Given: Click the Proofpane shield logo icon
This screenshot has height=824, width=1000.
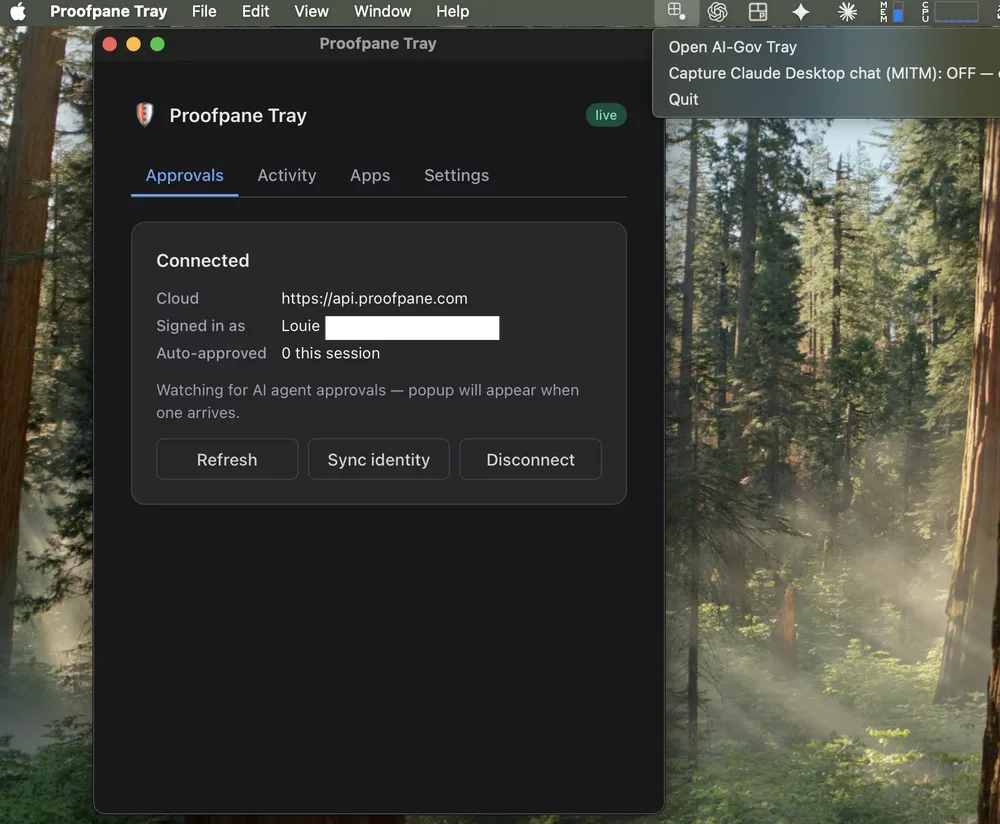Looking at the screenshot, I should [x=145, y=115].
